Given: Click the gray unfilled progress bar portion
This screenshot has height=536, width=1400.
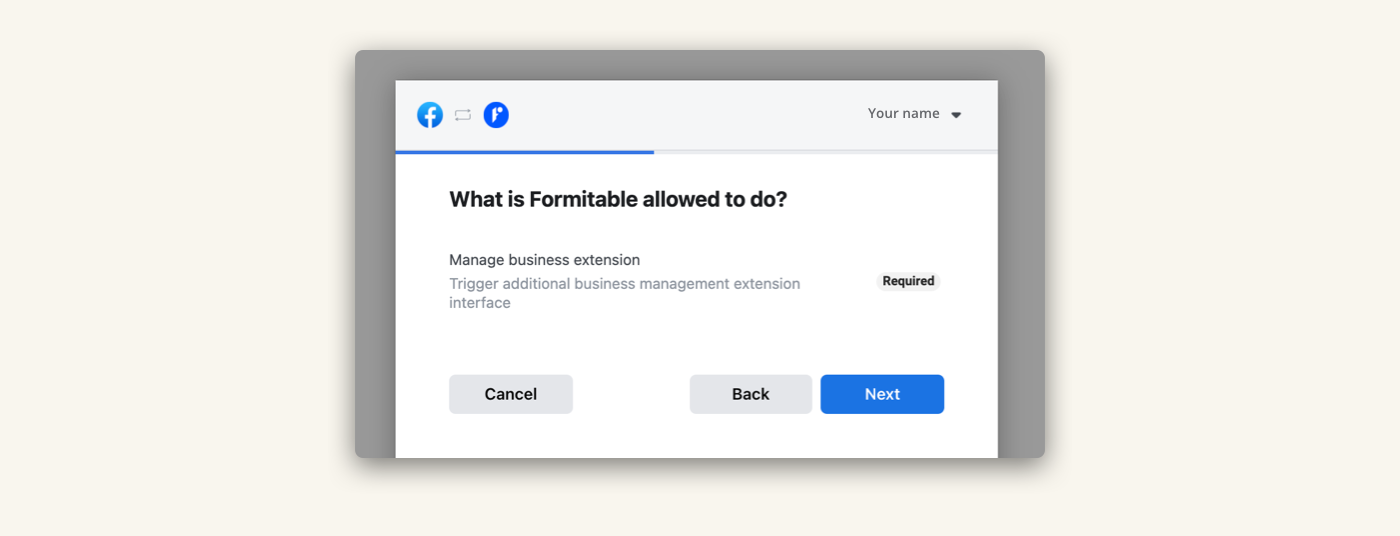Looking at the screenshot, I should tap(826, 152).
